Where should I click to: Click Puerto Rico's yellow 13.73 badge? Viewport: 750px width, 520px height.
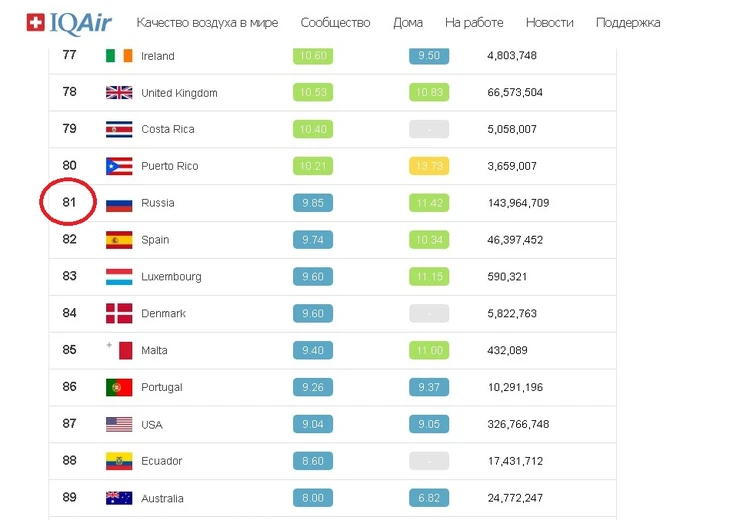[428, 166]
